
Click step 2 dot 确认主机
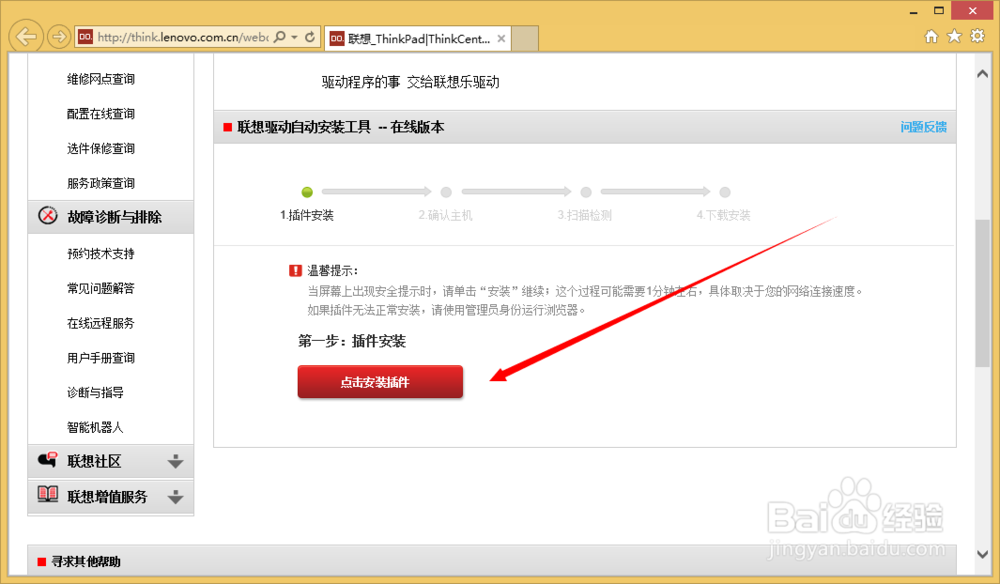[446, 192]
